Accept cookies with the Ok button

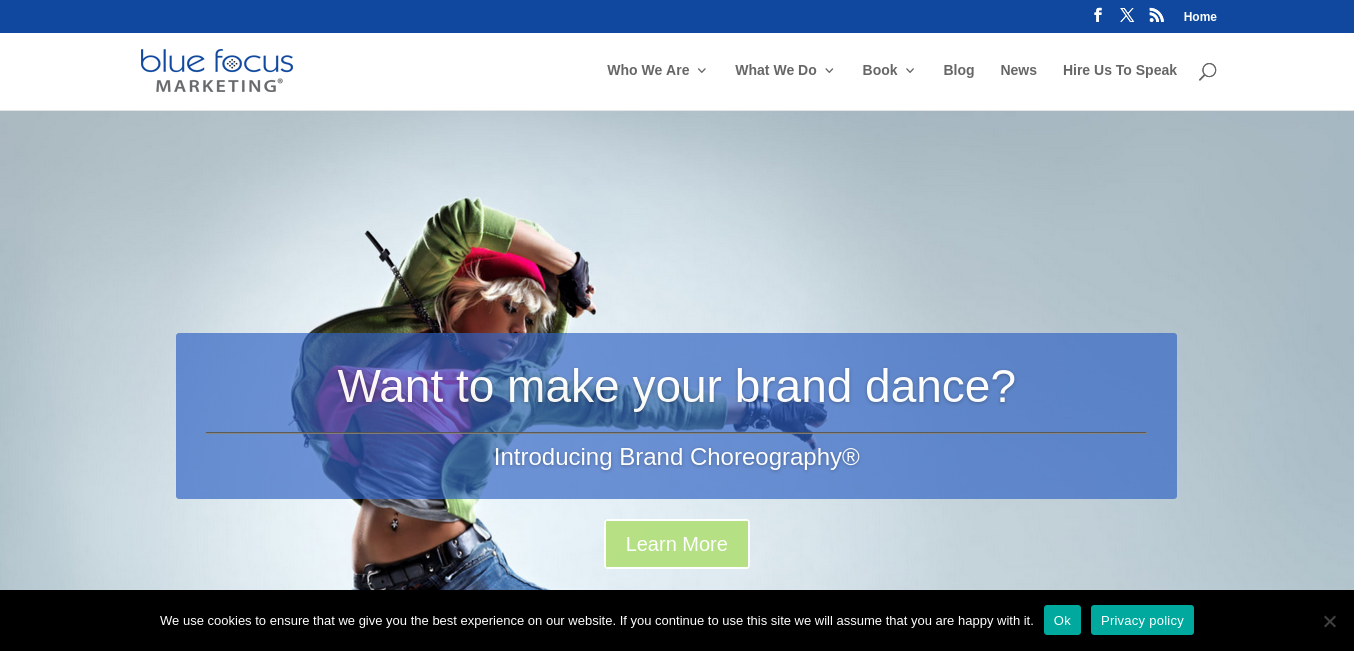click(x=1062, y=620)
